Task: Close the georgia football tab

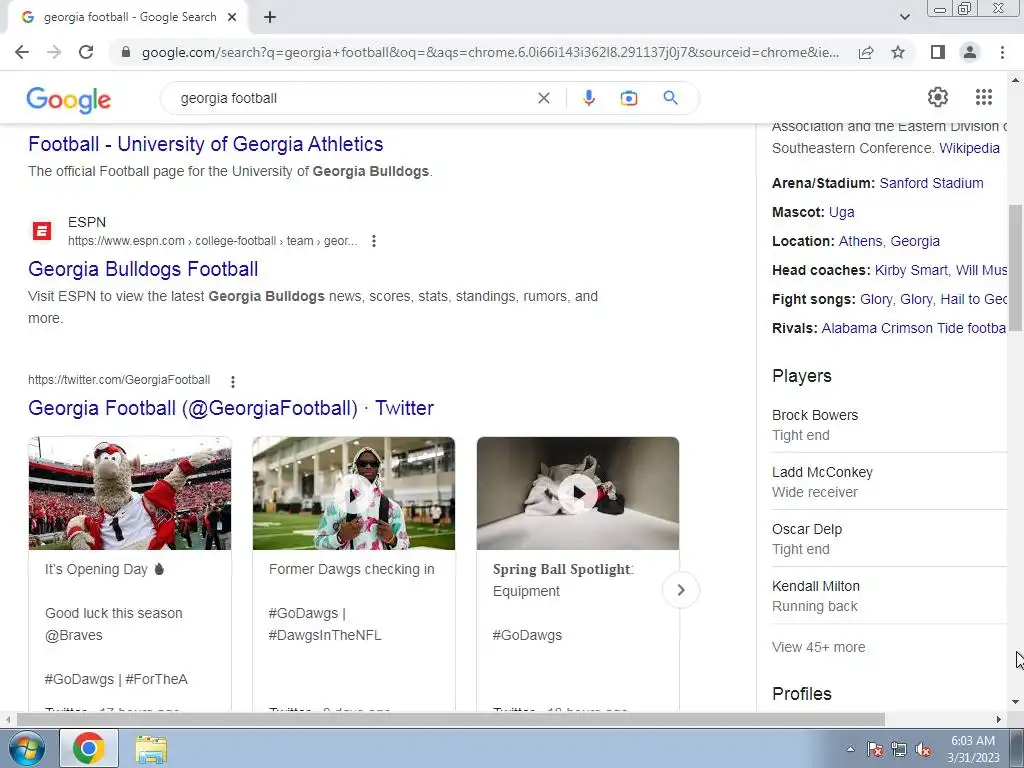Action: (x=232, y=18)
